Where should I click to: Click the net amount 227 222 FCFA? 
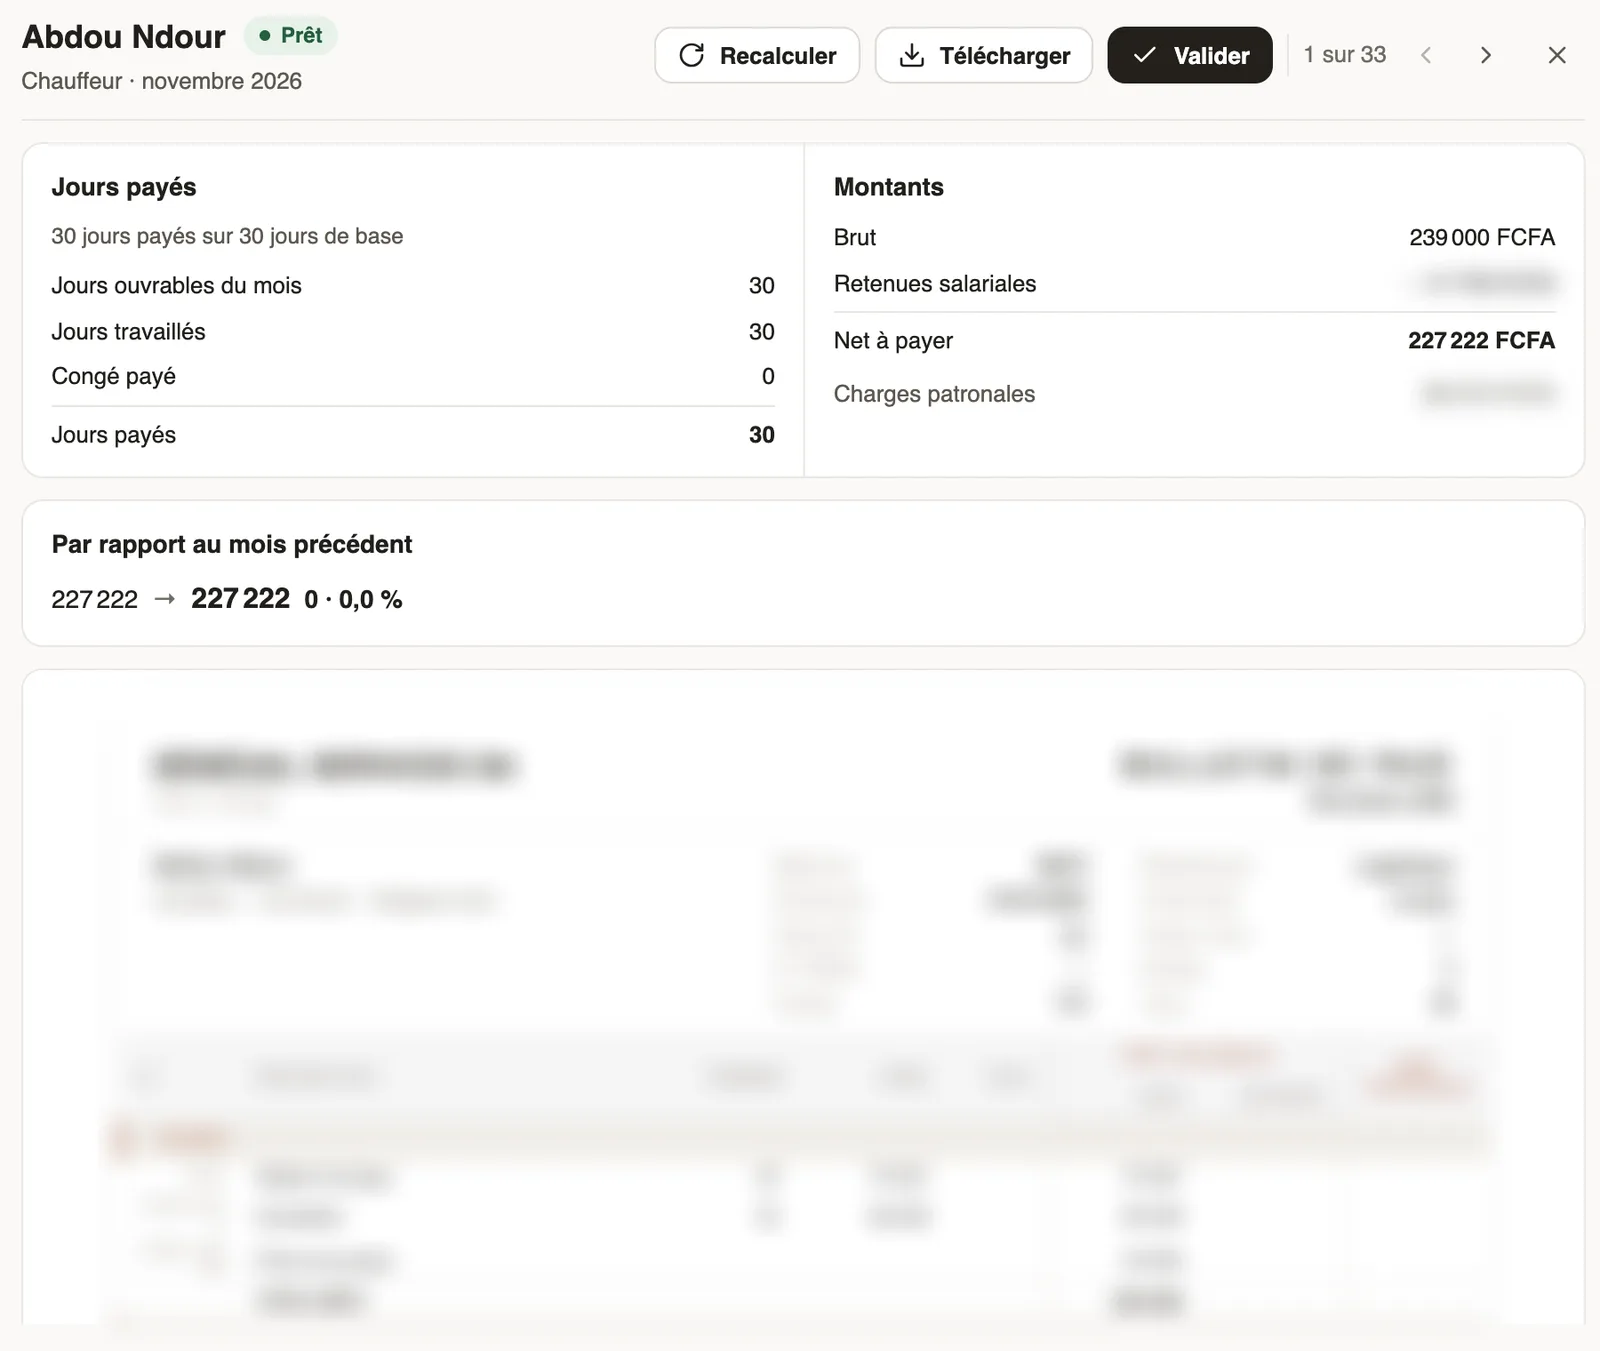click(1482, 341)
